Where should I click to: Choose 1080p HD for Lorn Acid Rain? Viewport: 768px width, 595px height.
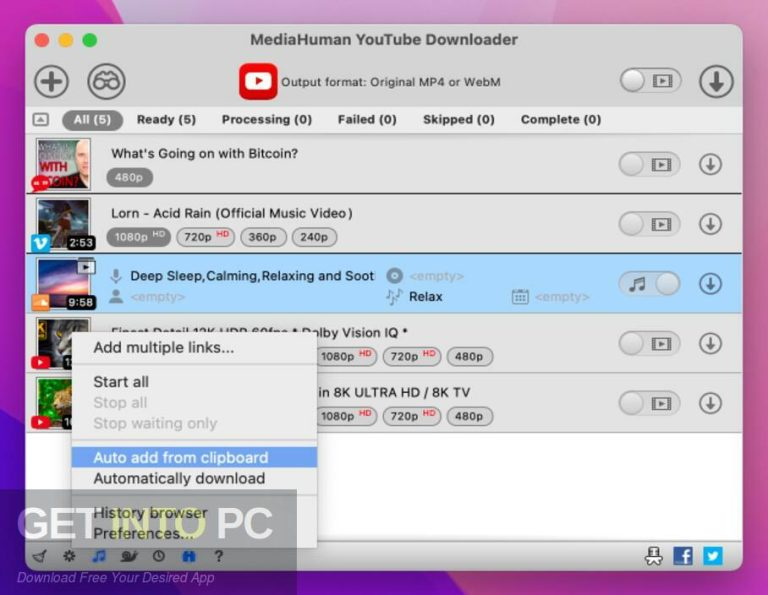tap(139, 237)
